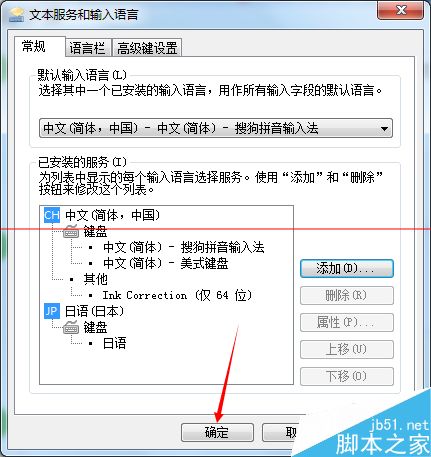Click the dialog title bar icon
This screenshot has height=457, width=431.
point(16,15)
